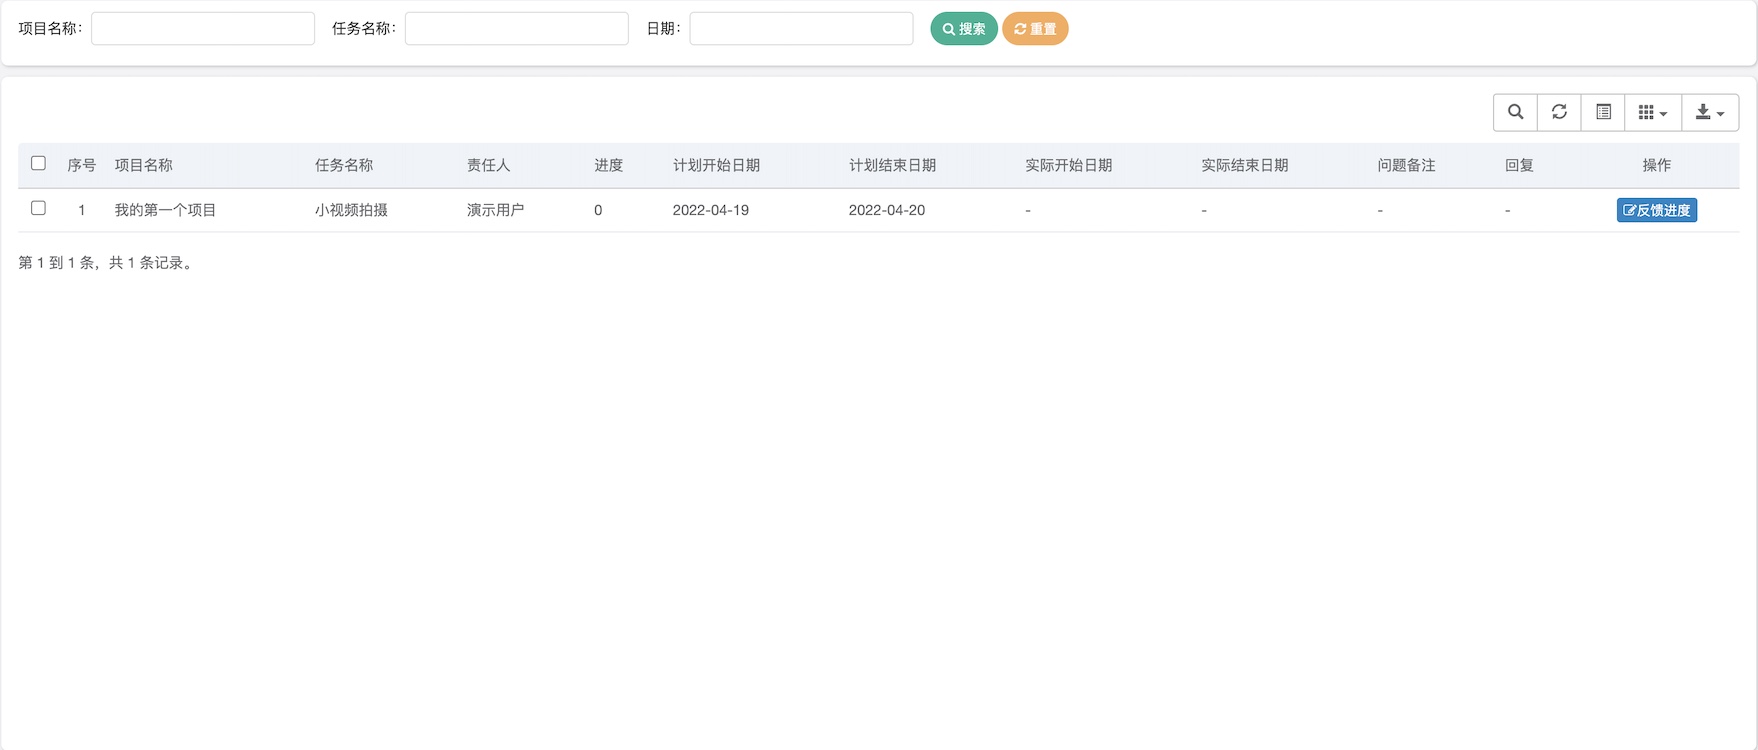Click the progress value 0 cell

[x=598, y=210]
